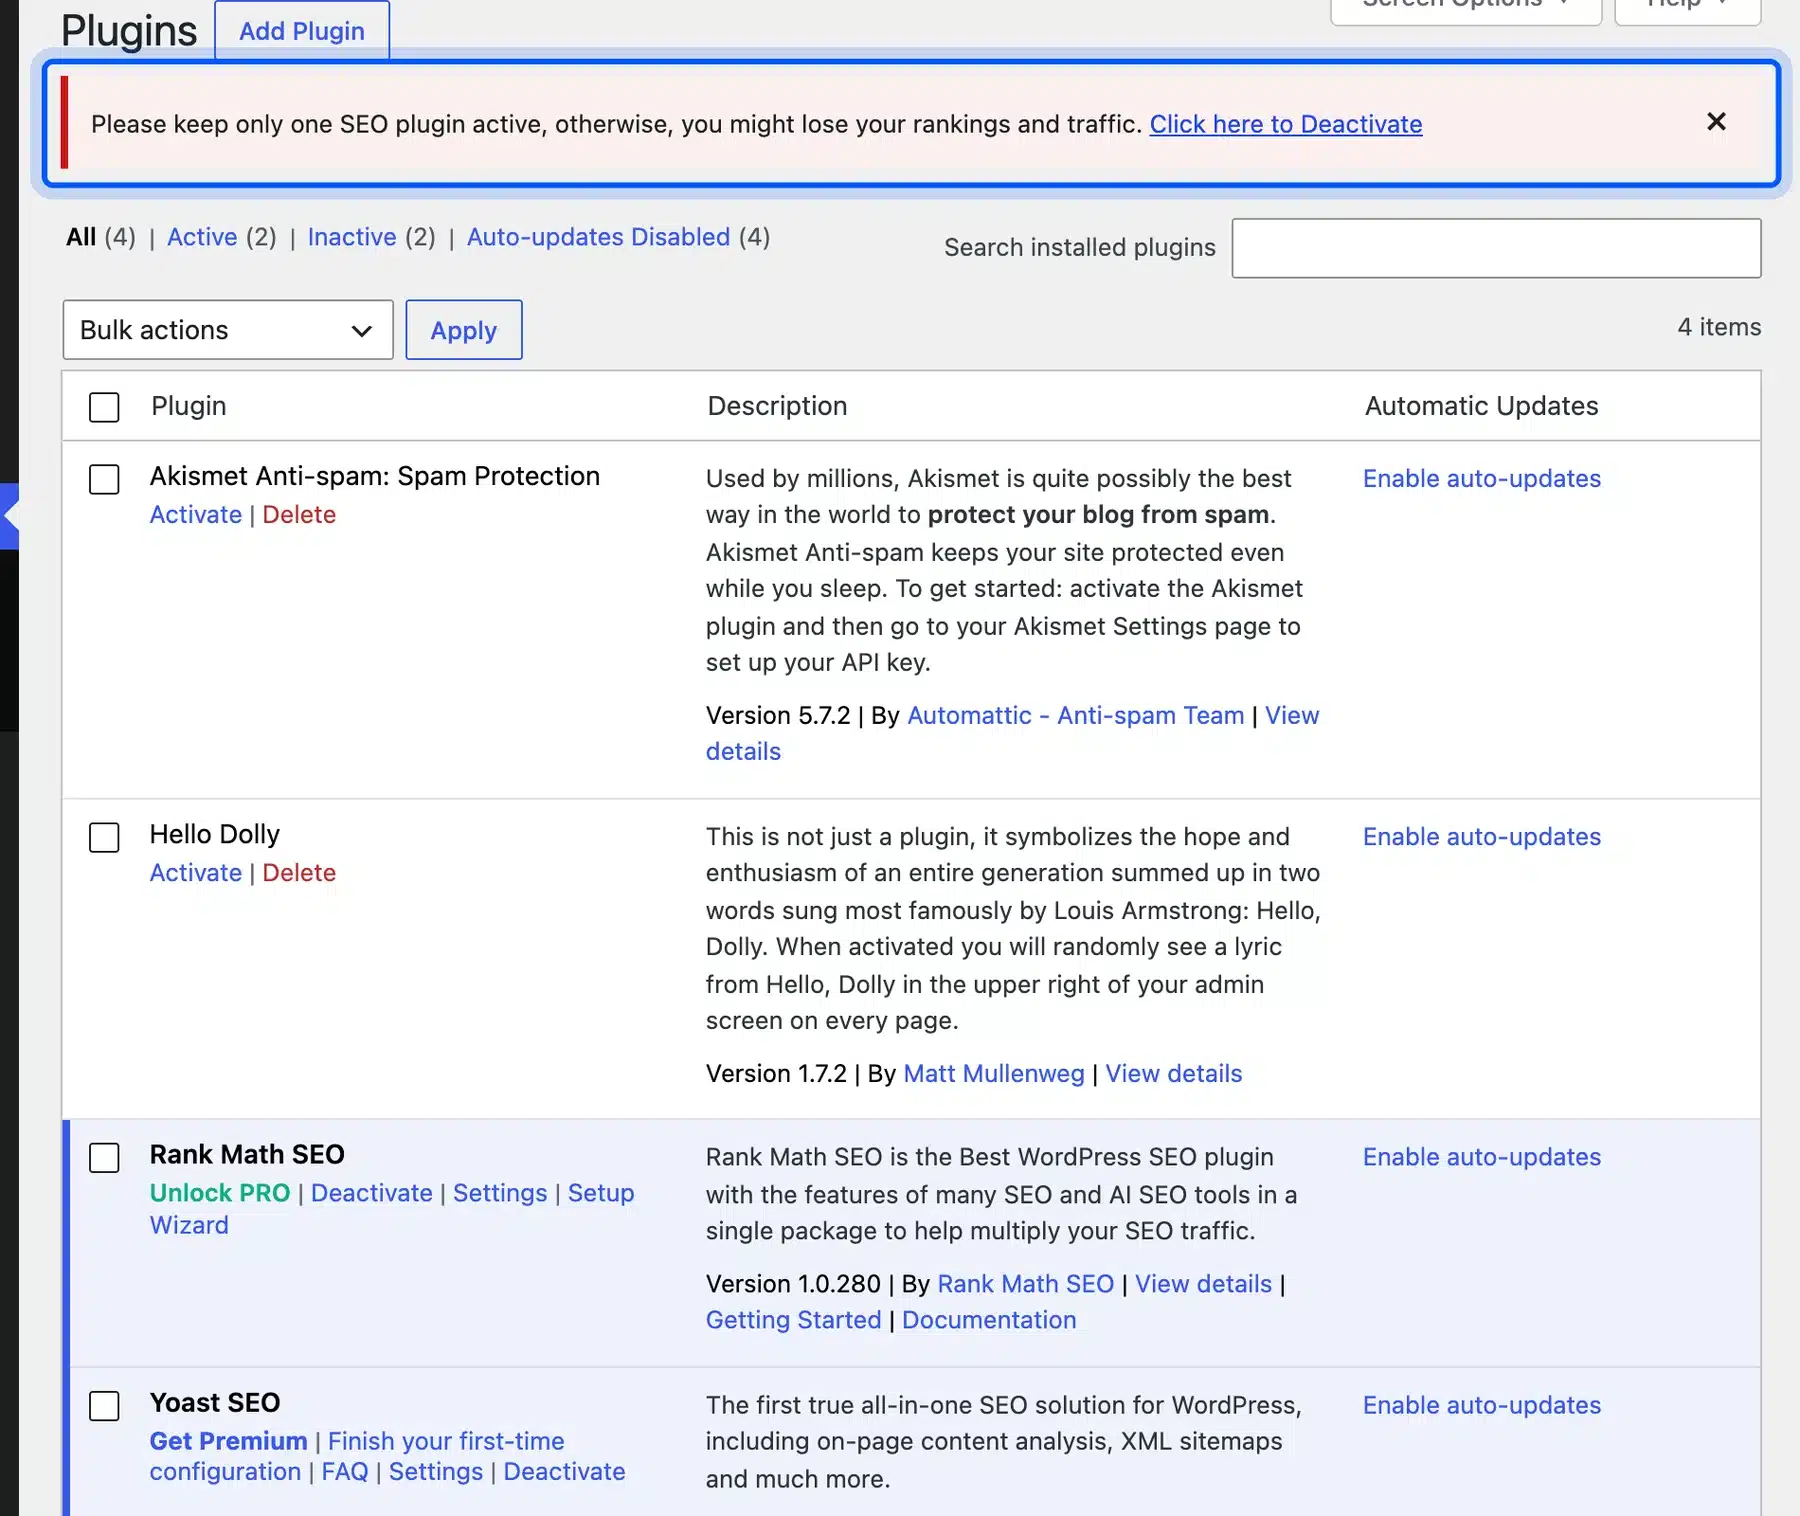Image resolution: width=1800 pixels, height=1516 pixels.
Task: Deactivate the Yoast SEO plugin
Action: tap(564, 1472)
